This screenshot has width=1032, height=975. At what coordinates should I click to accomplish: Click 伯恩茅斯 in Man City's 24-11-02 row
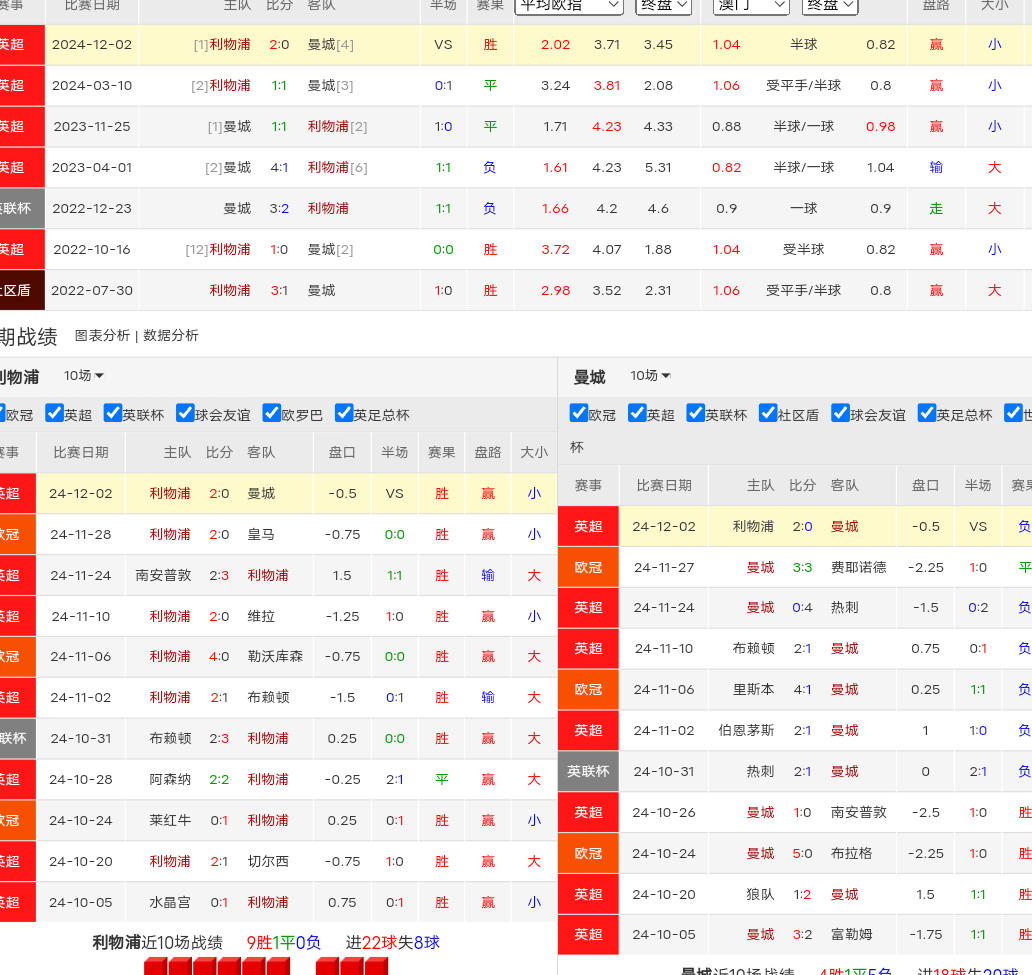(x=746, y=730)
